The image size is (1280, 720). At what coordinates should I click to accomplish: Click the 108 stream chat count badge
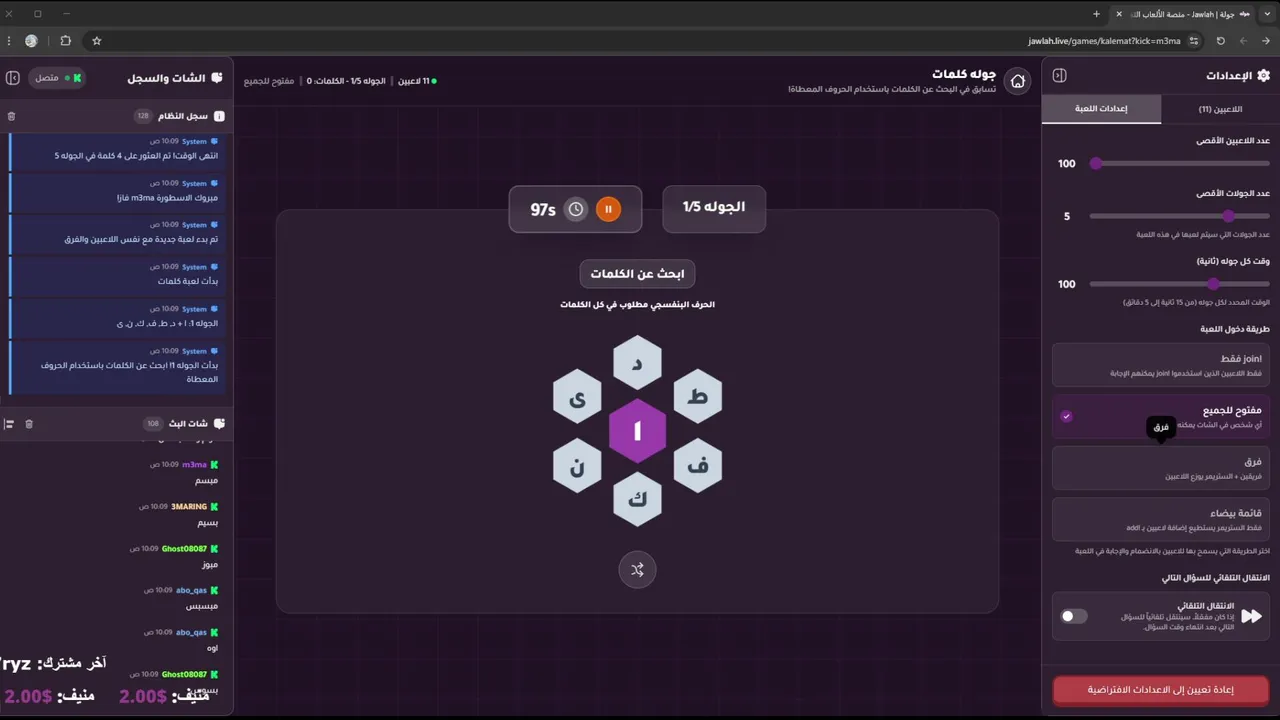click(153, 424)
